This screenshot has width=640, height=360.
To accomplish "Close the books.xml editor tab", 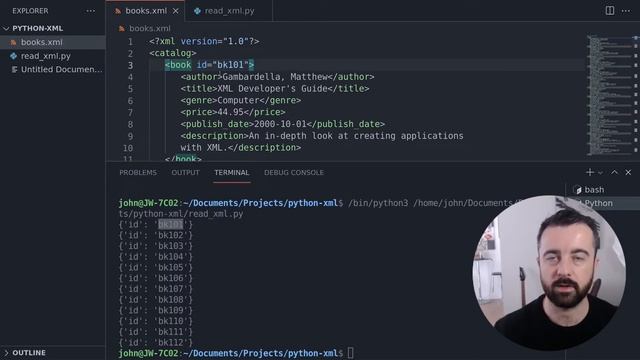I will click(176, 11).
